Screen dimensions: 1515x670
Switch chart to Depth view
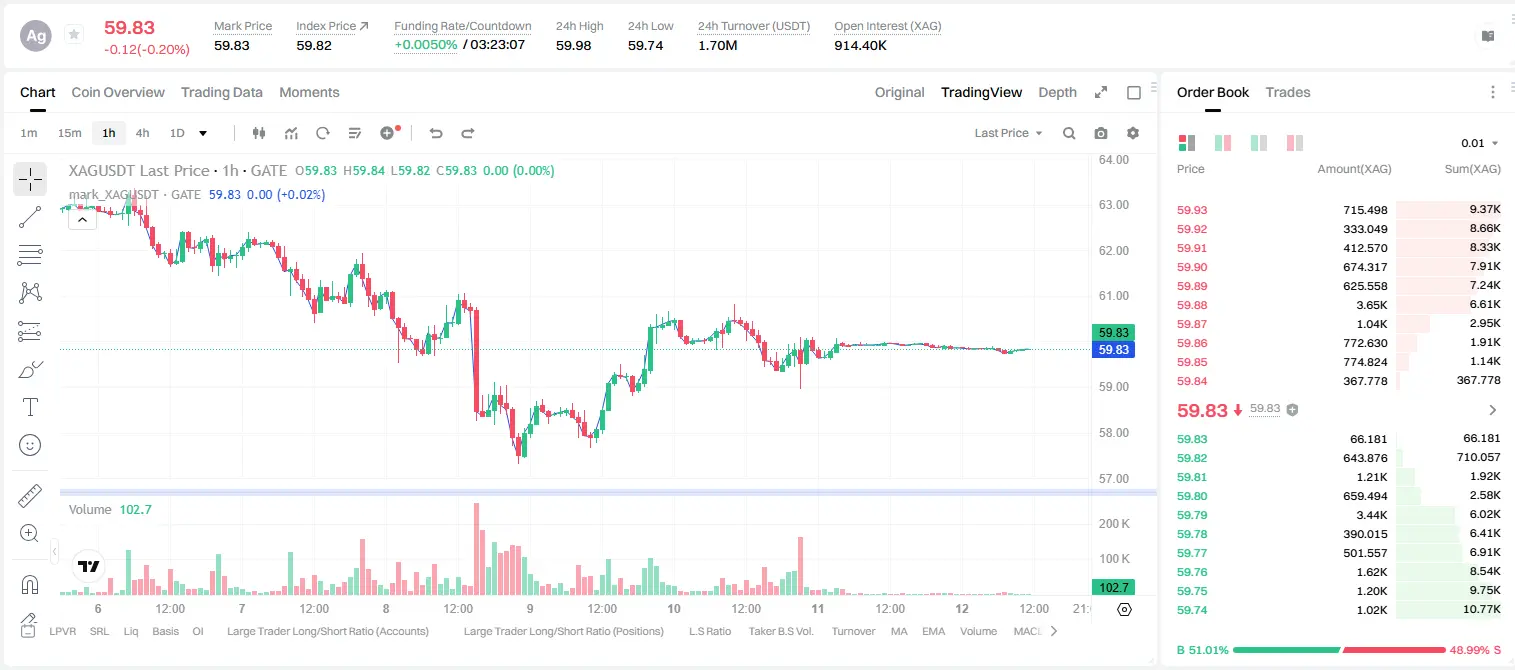[1057, 92]
